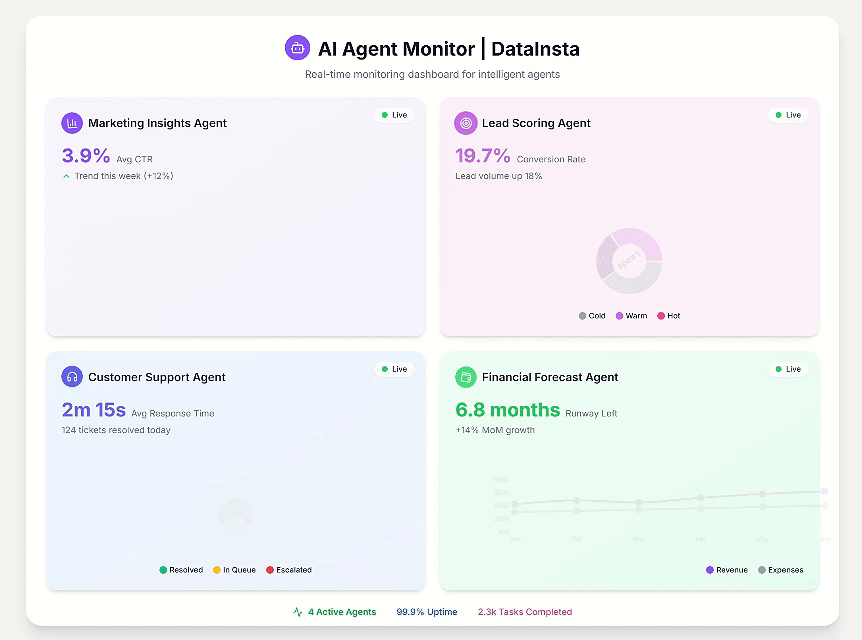Image resolution: width=862 pixels, height=640 pixels.
Task: Click "+14% MoM growth" text
Action: [495, 430]
